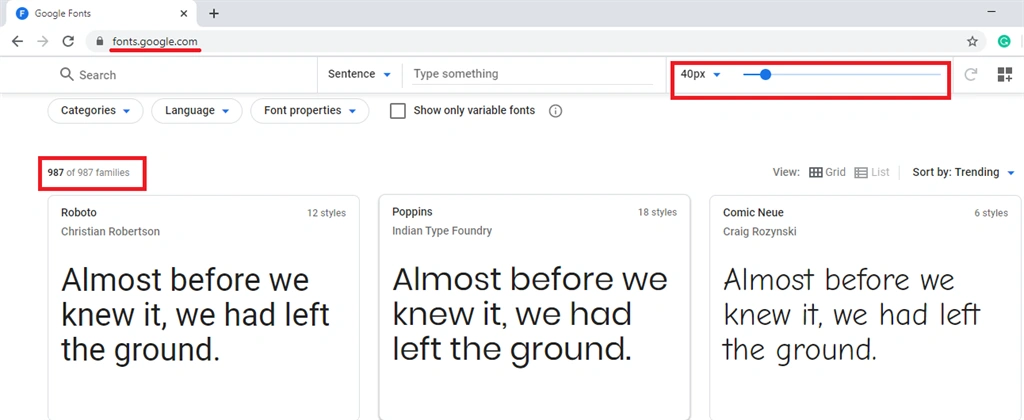The width and height of the screenshot is (1024, 420).
Task: Click the Type something preview field
Action: coord(532,74)
